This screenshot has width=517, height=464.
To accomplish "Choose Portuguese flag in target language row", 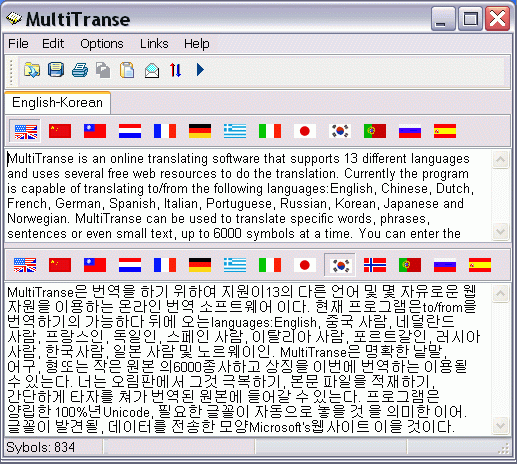I will click(410, 265).
